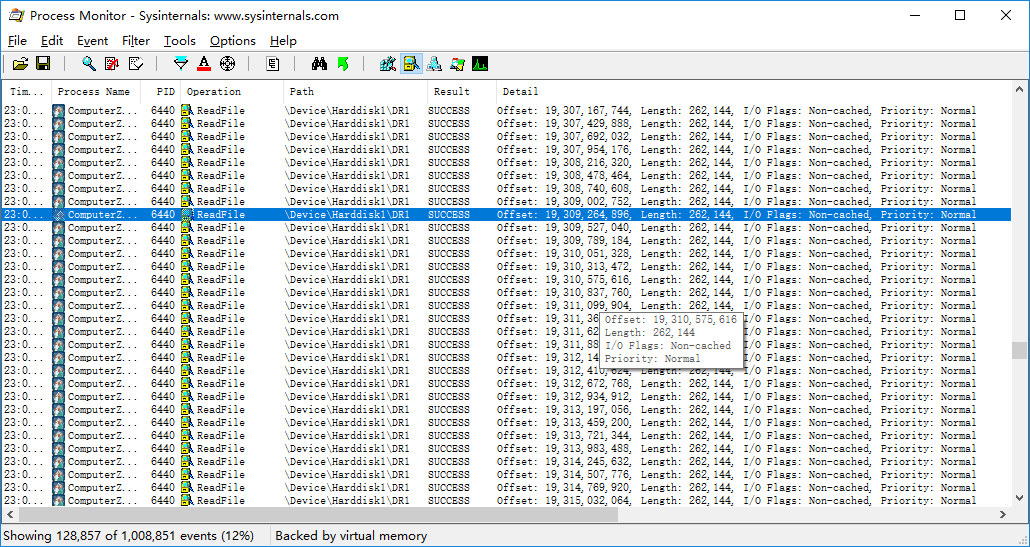
Task: Click the Save floppy disk icon
Action: click(x=43, y=64)
